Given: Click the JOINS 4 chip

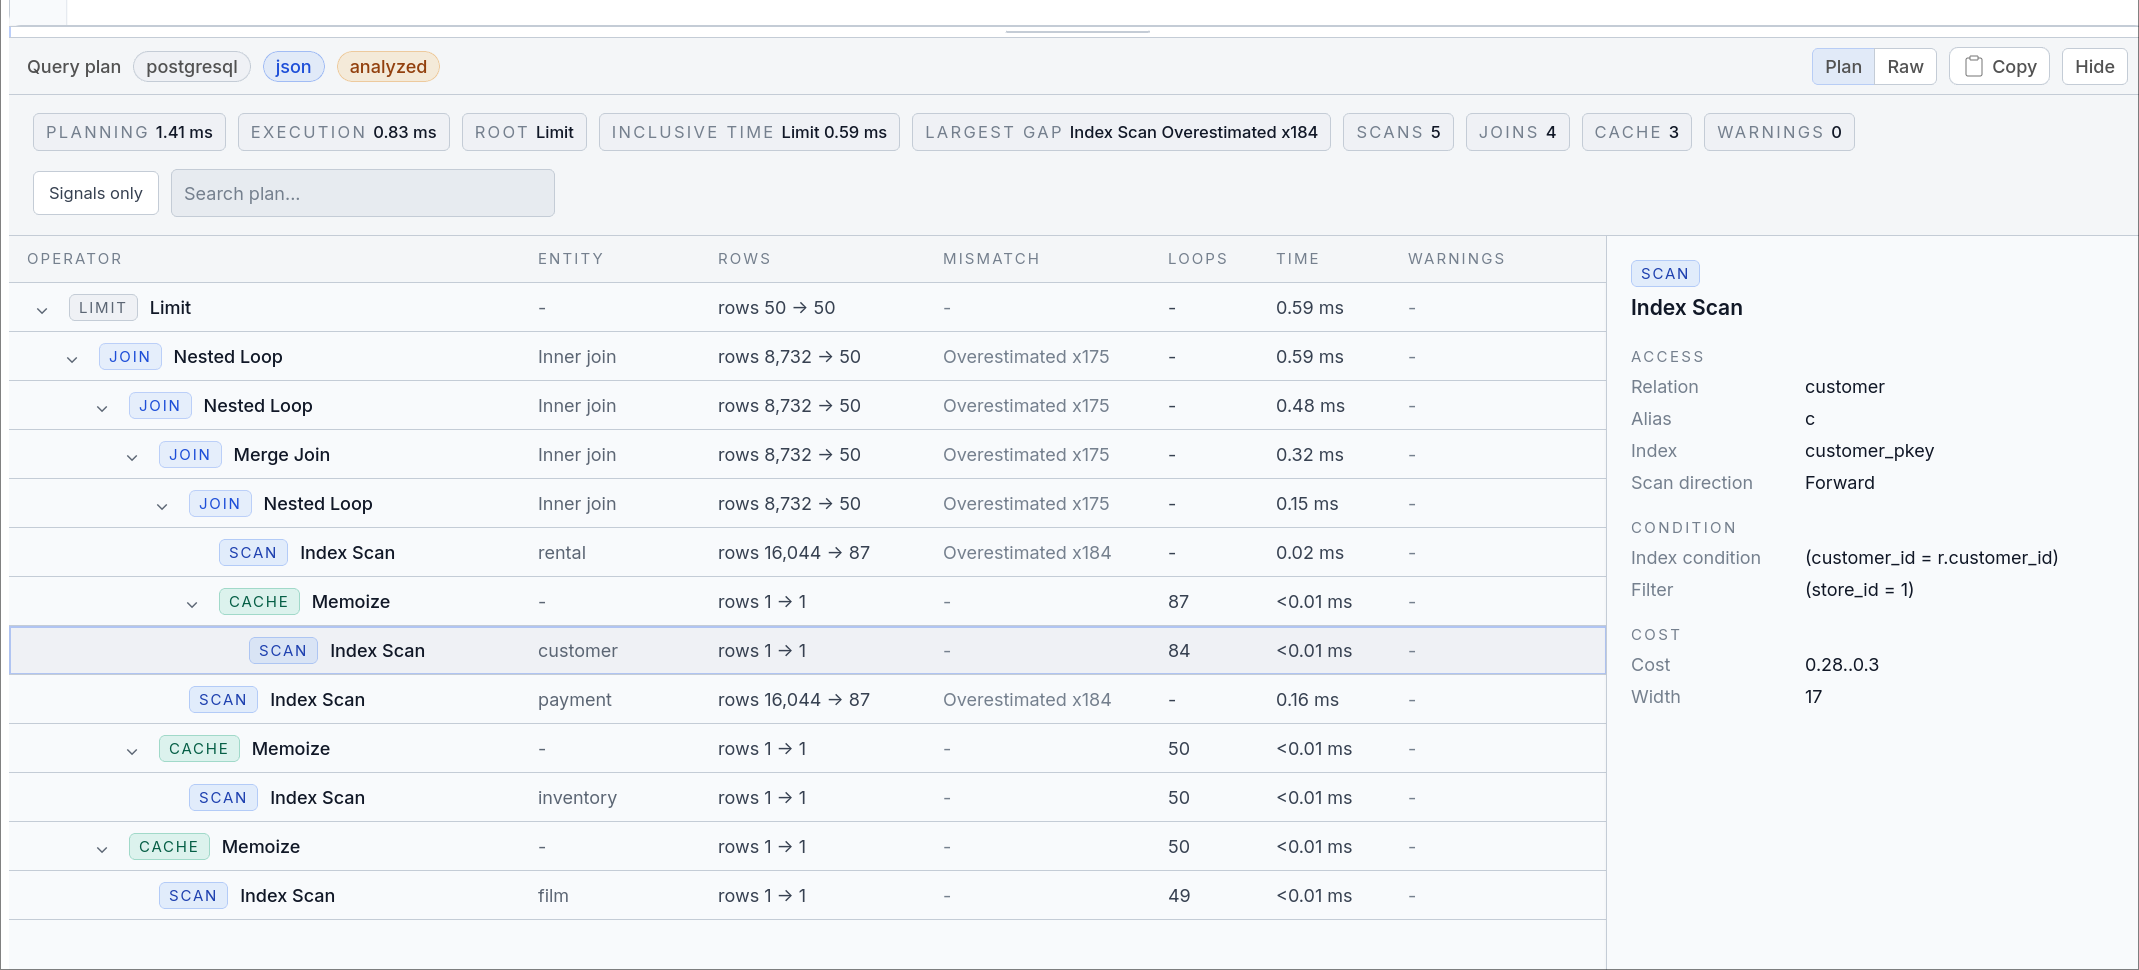Looking at the screenshot, I should [1517, 132].
